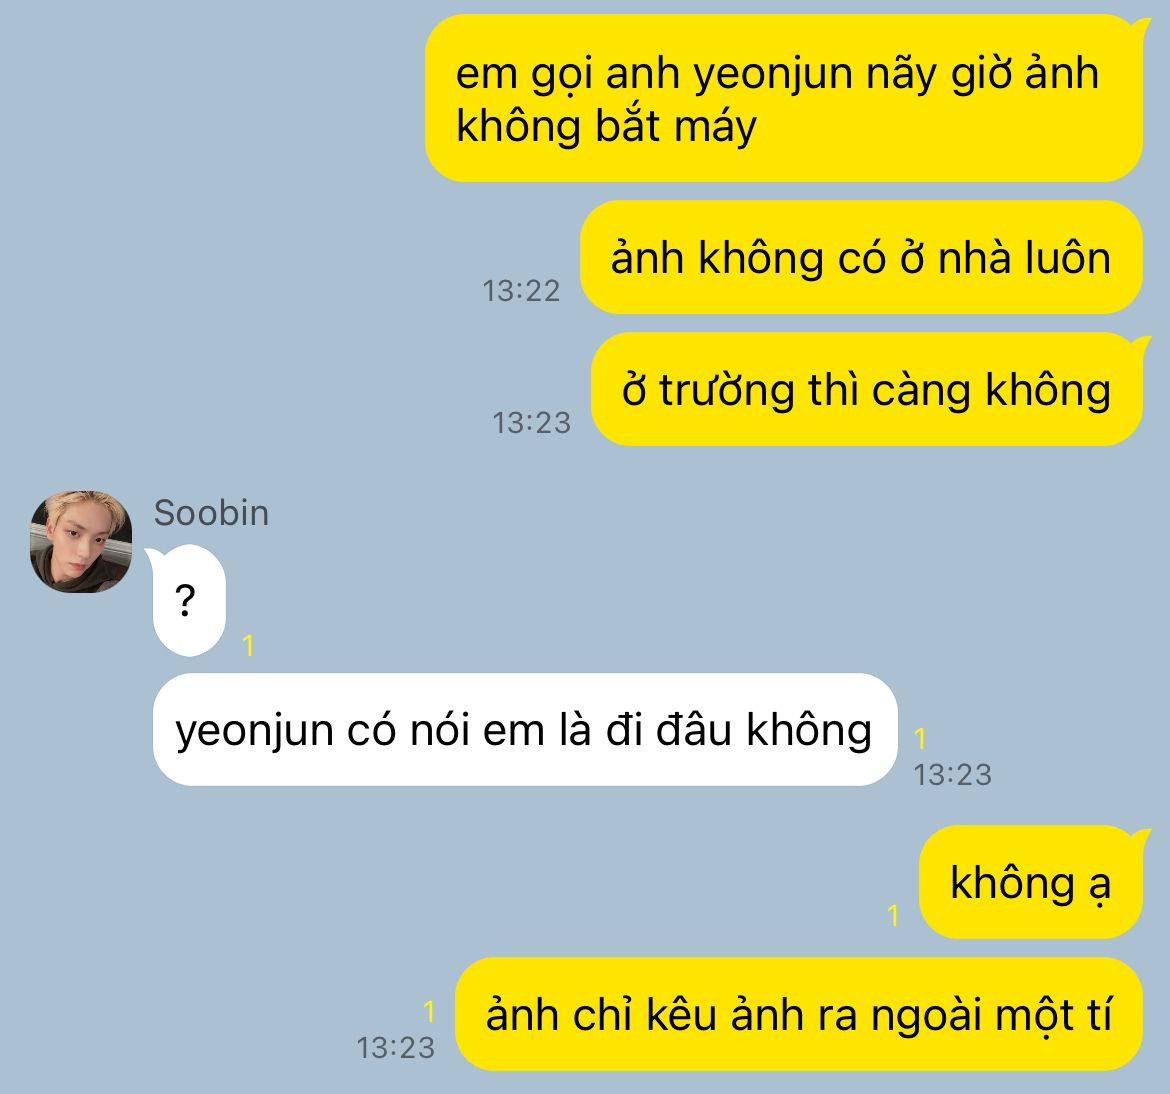1170x1094 pixels.
Task: Click 'không bắt máy' text in first bubble
Action: tap(606, 126)
